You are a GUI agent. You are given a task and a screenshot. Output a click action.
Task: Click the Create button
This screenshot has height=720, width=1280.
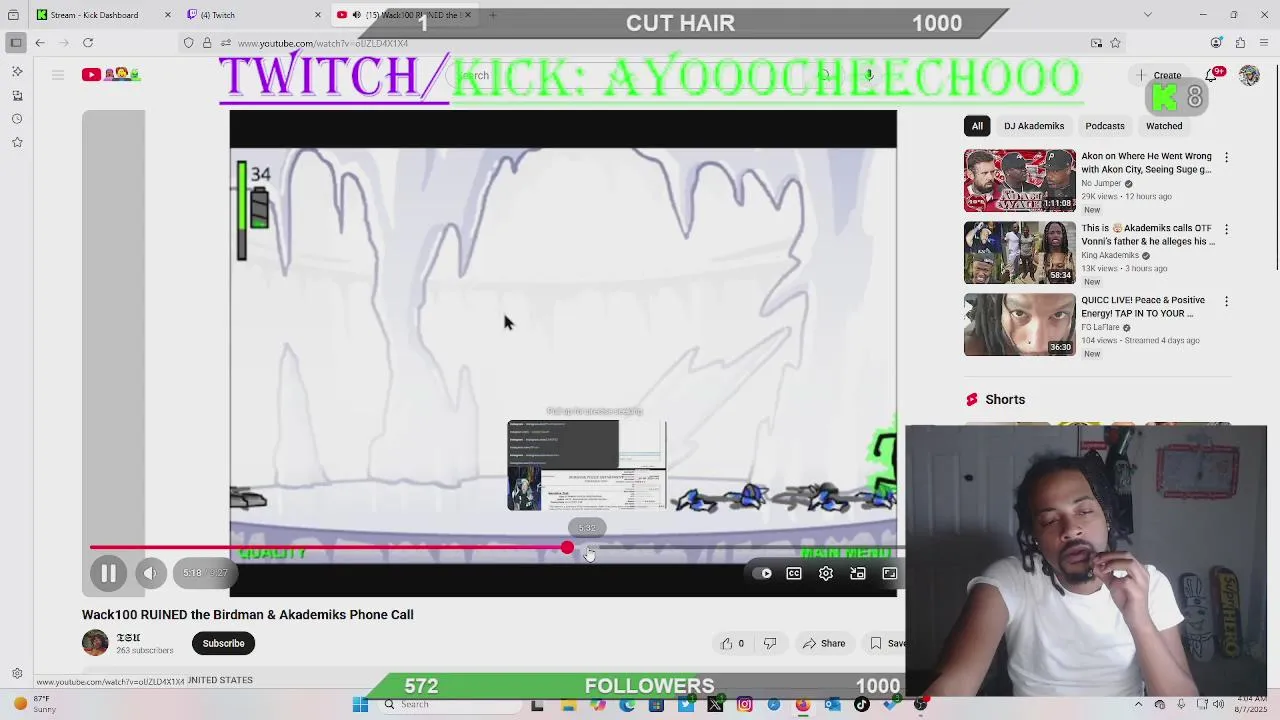point(1159,75)
